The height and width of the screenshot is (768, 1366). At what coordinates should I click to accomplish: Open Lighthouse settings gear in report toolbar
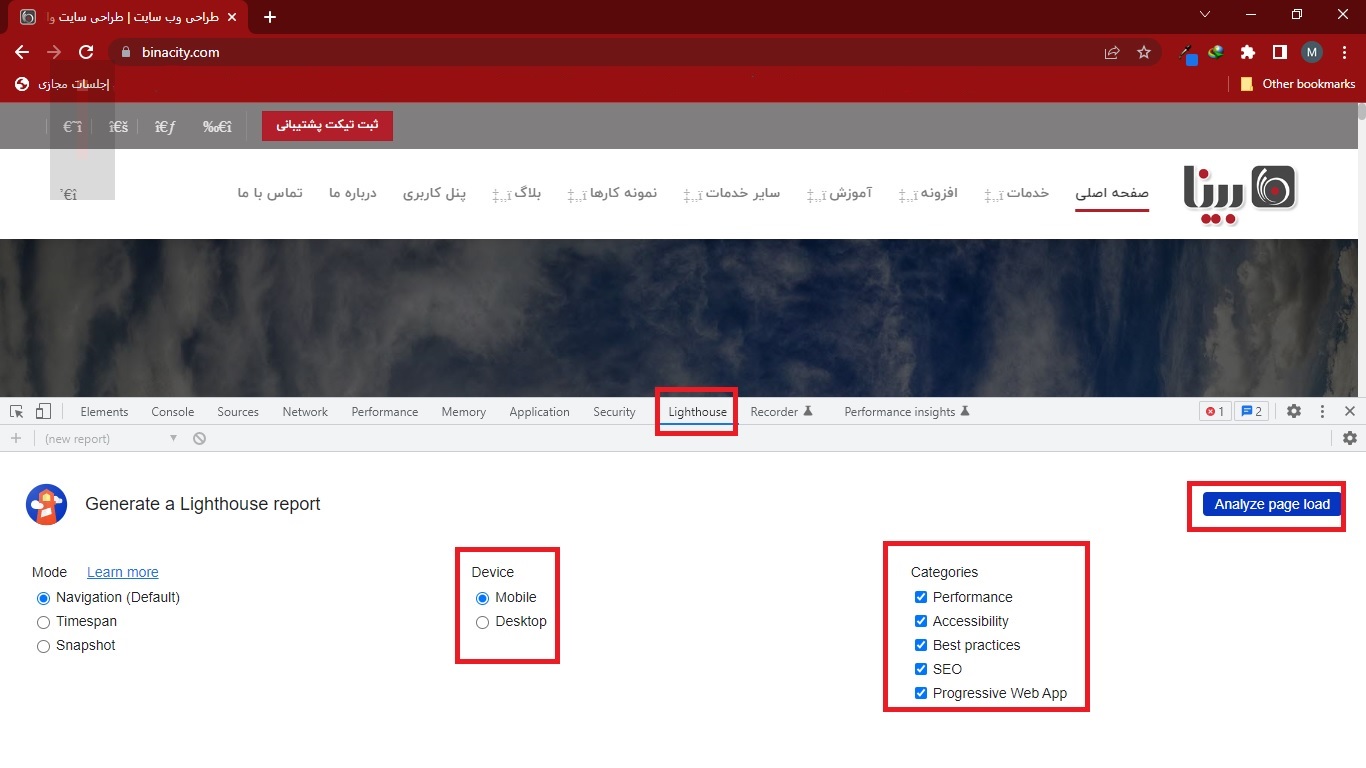(x=1350, y=438)
